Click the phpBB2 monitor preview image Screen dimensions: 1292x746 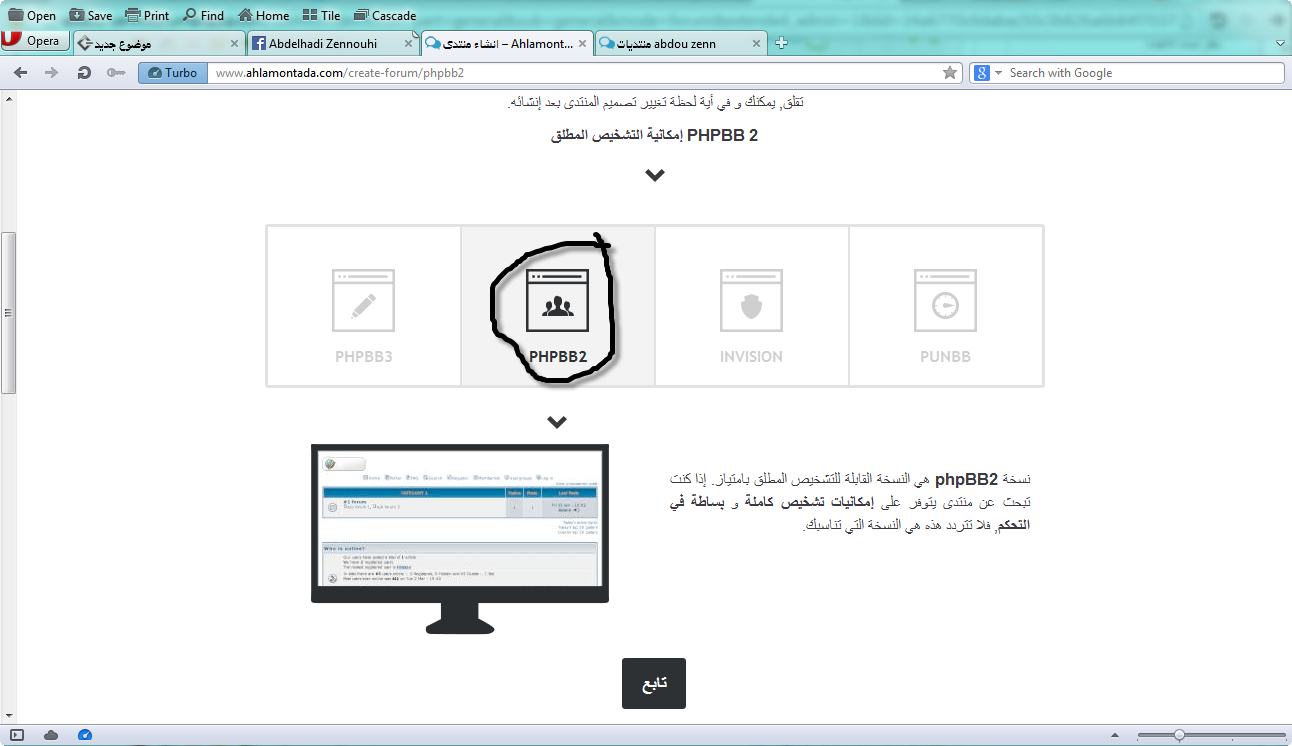coord(460,539)
